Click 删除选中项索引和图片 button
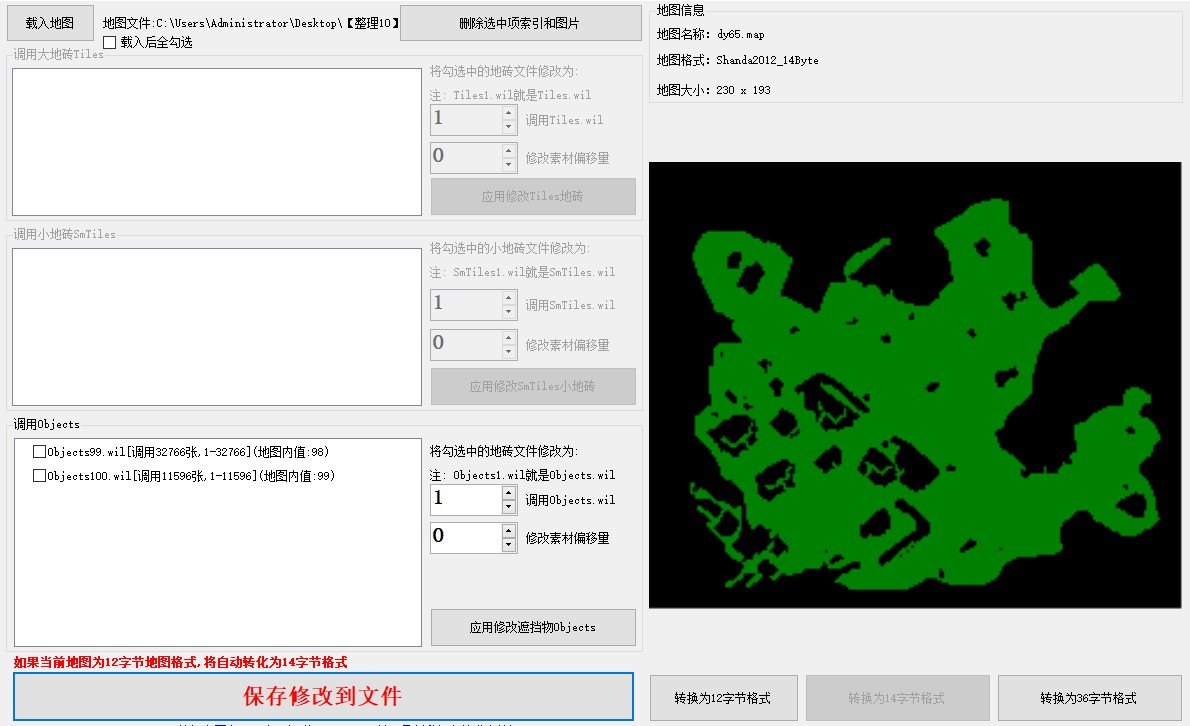Screen dimensions: 1190x726 pos(520,23)
